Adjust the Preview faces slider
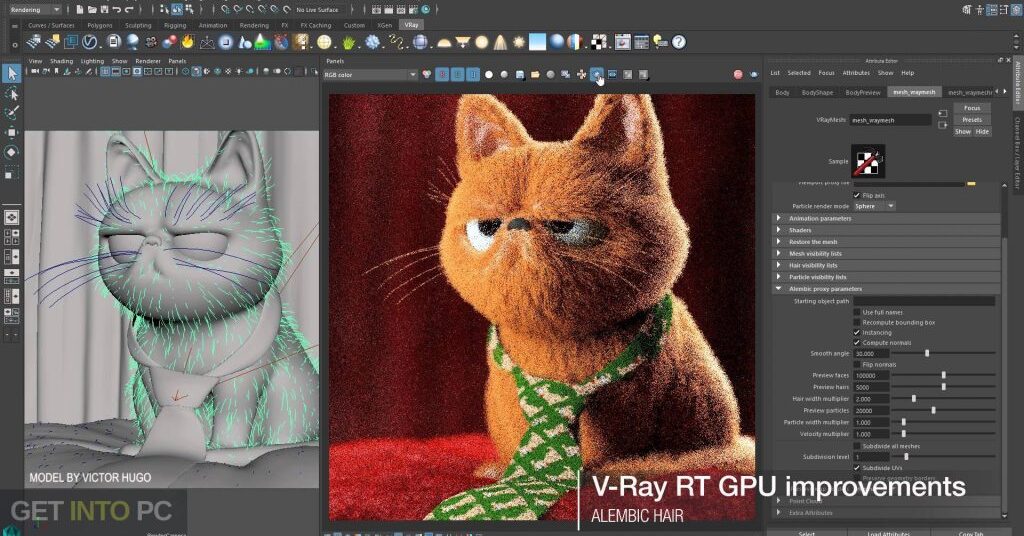Viewport: 1024px width, 536px height. 944,375
